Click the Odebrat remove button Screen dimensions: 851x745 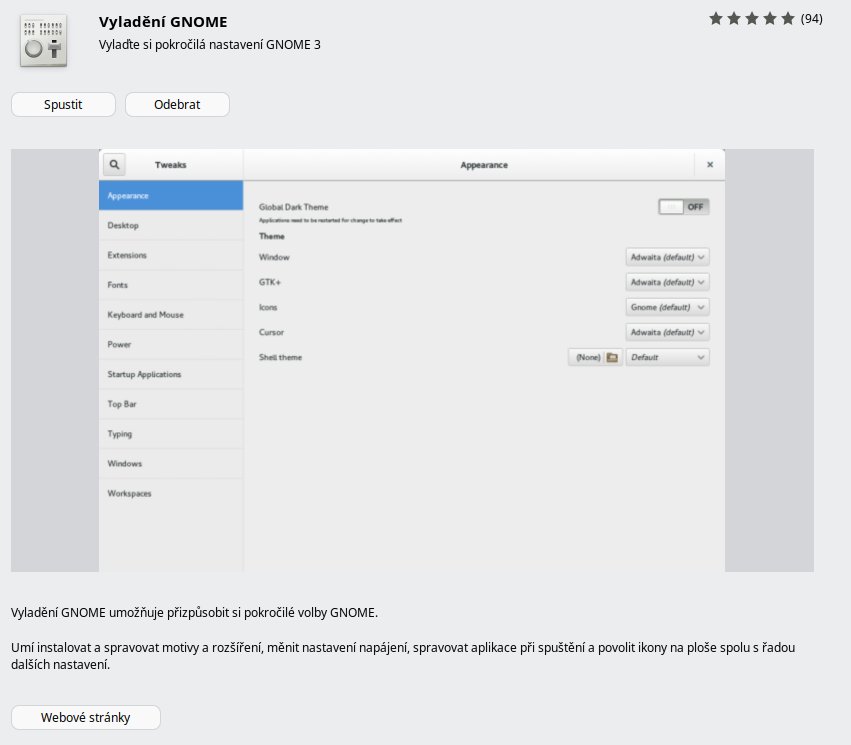coord(177,104)
